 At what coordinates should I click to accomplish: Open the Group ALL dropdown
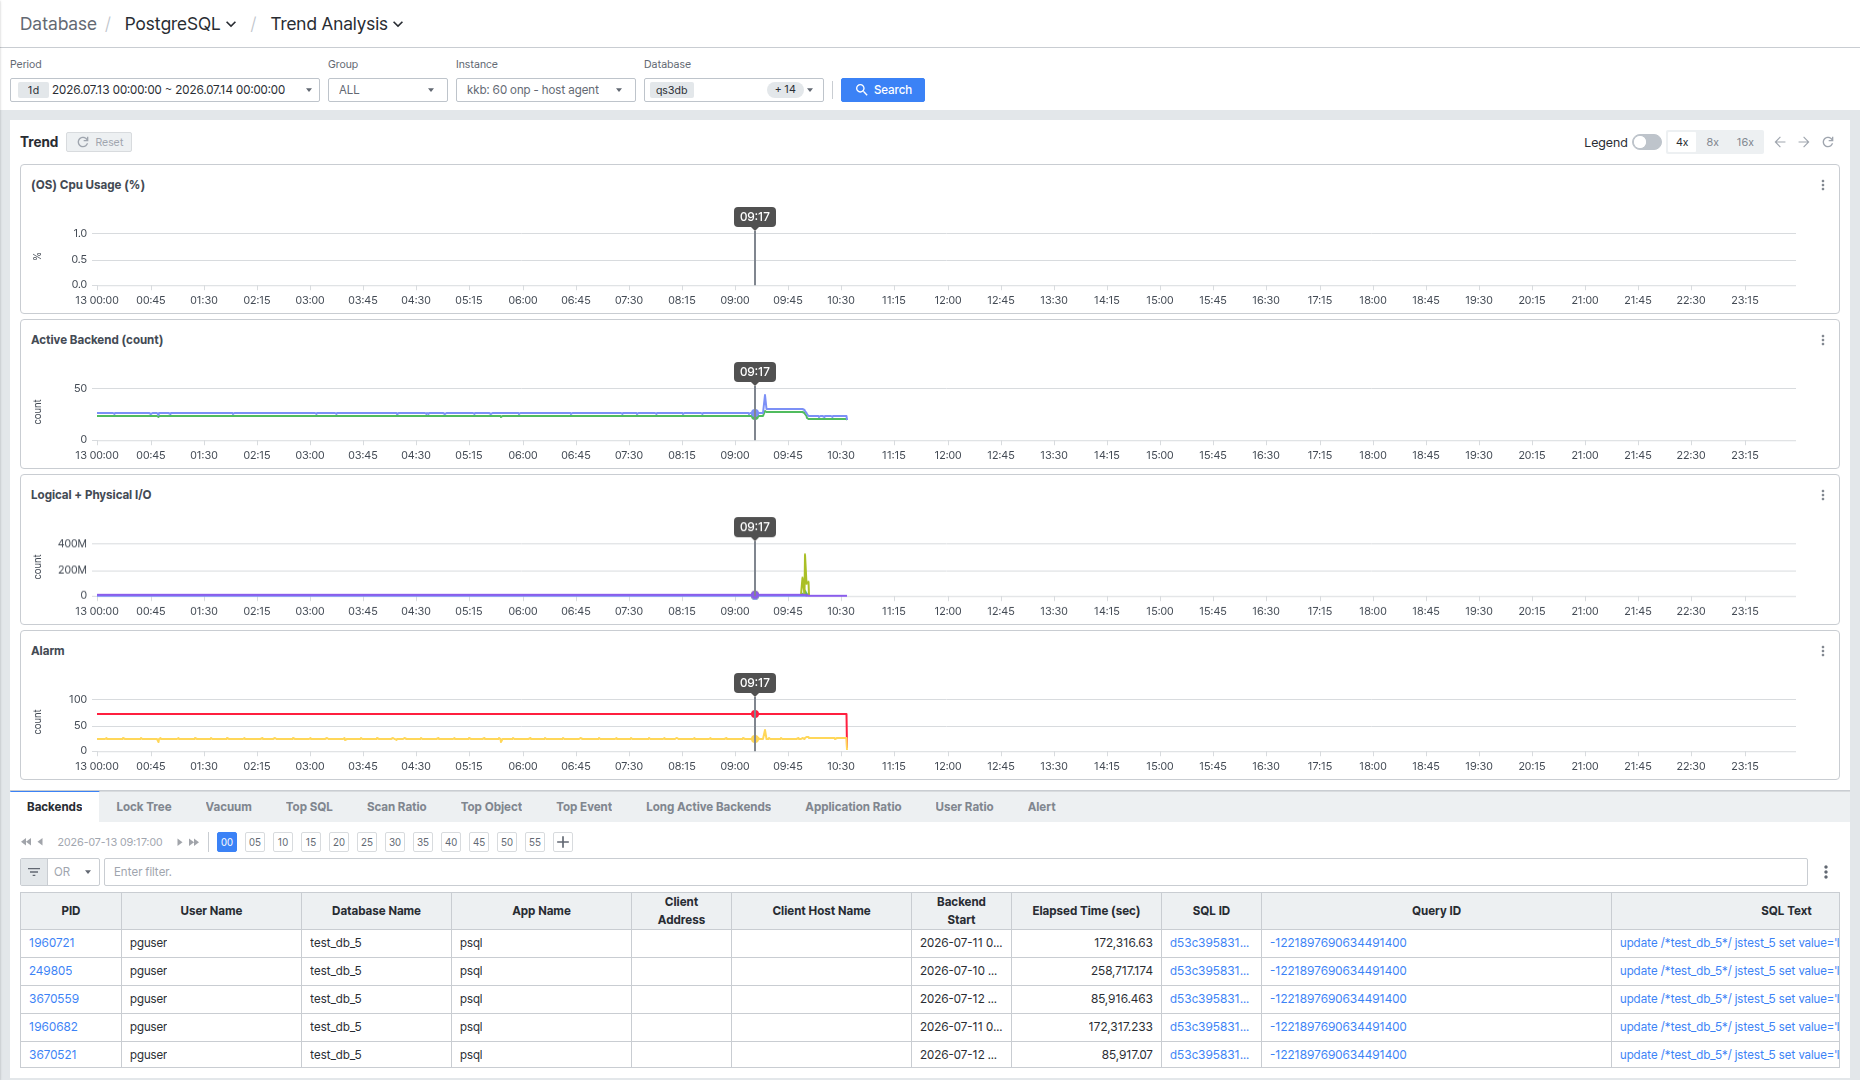pos(387,90)
